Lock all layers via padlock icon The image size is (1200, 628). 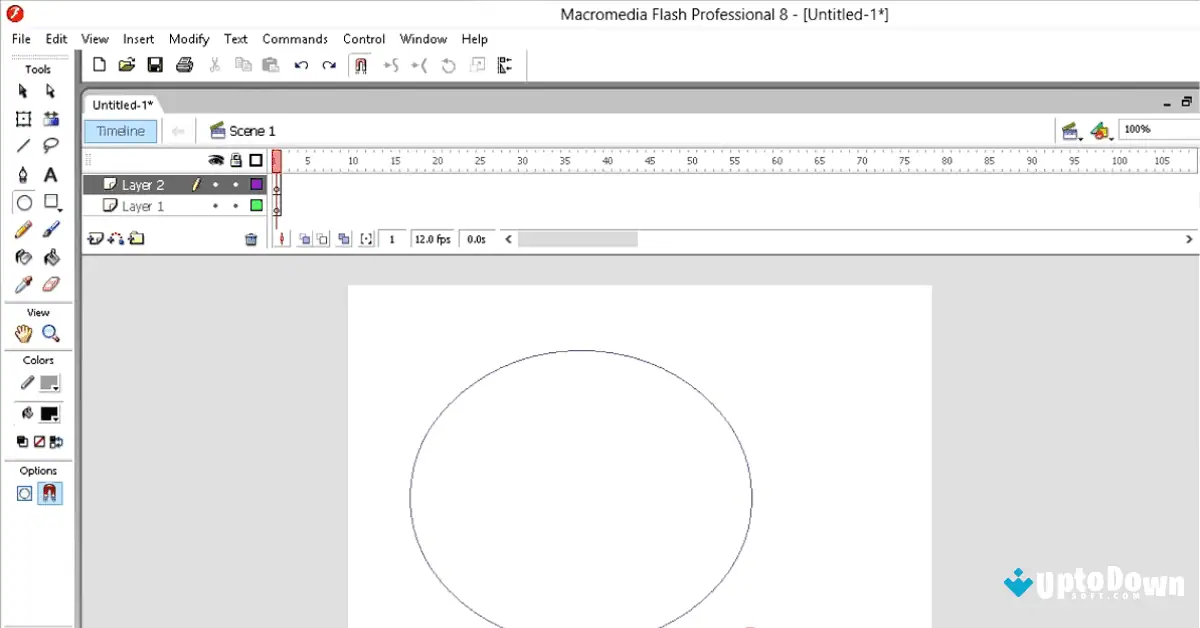[x=236, y=160]
